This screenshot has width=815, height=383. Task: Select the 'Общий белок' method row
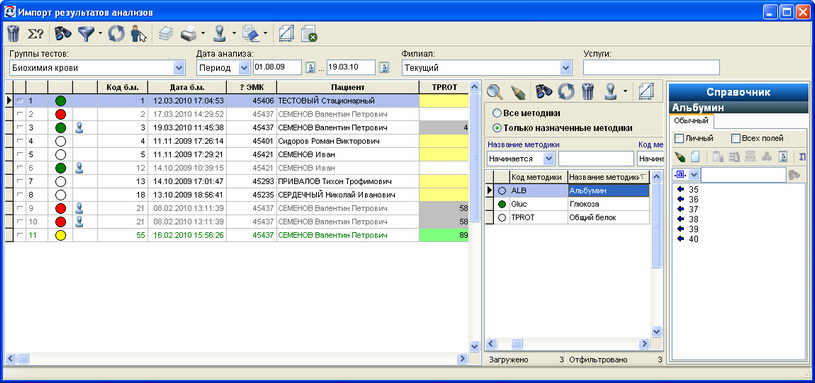point(567,218)
